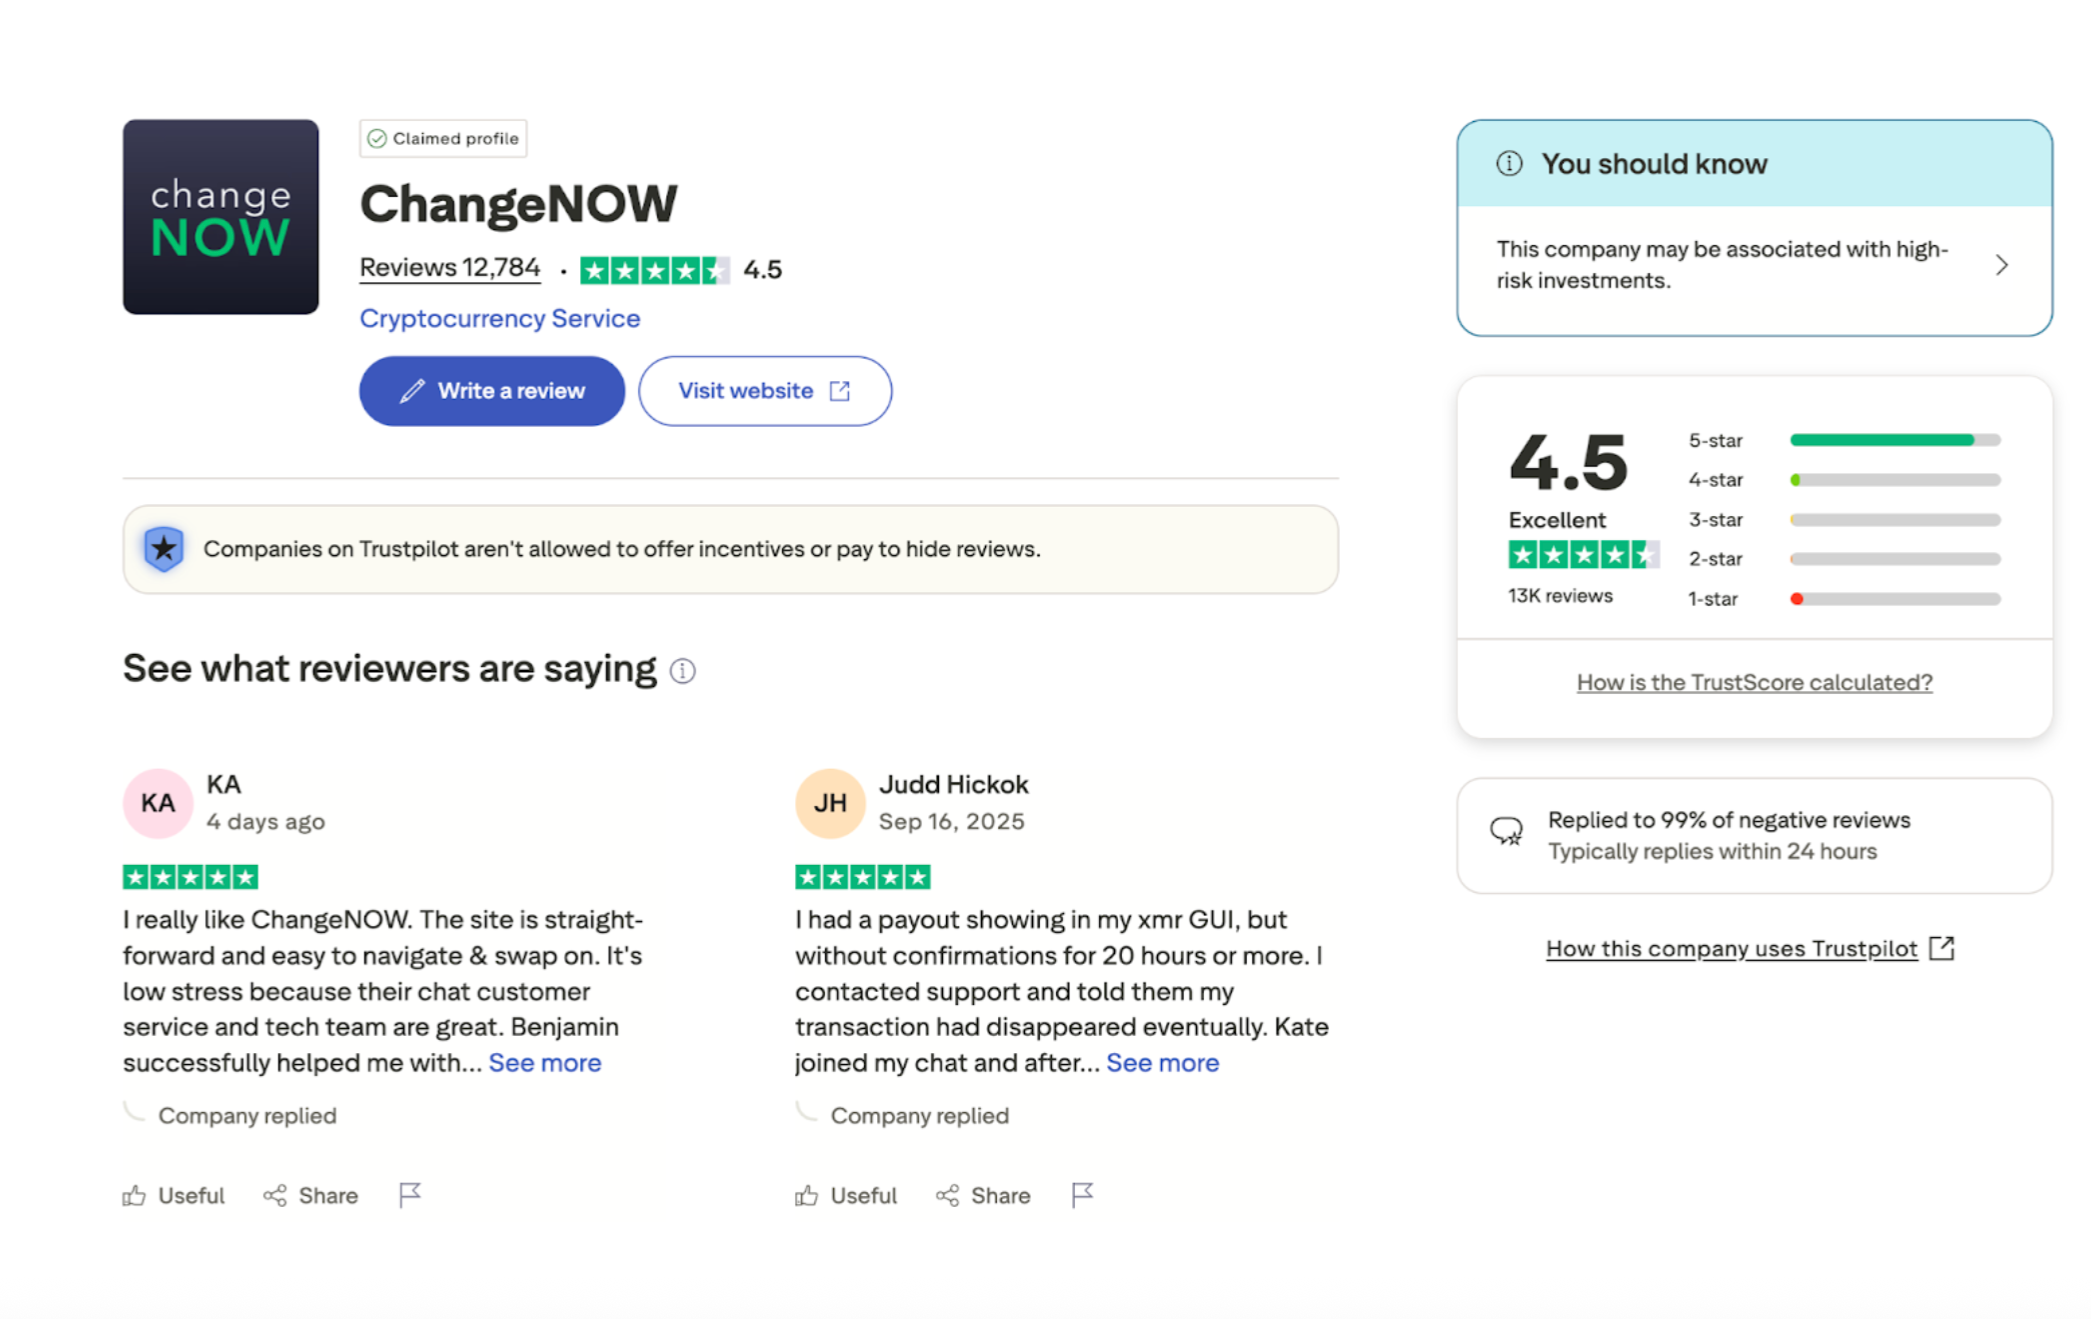The width and height of the screenshot is (2091, 1319).
Task: Click the KA reviewer avatar
Action: (x=157, y=803)
